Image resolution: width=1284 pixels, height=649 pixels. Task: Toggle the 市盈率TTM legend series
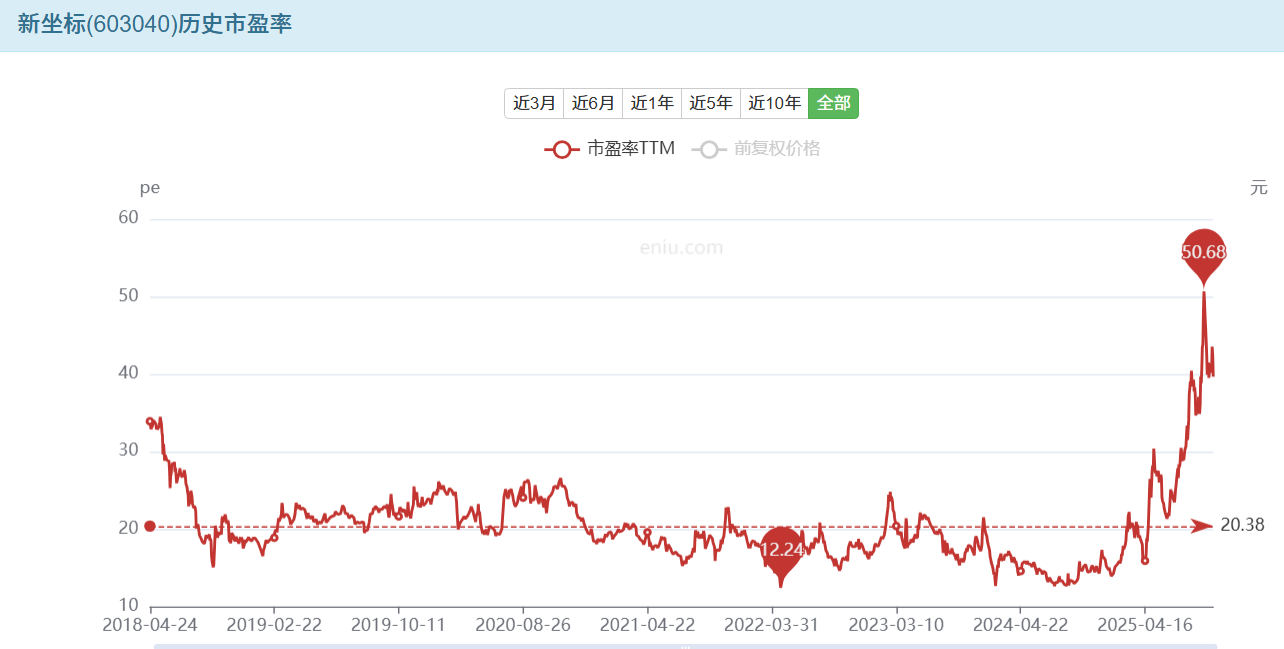(610, 149)
